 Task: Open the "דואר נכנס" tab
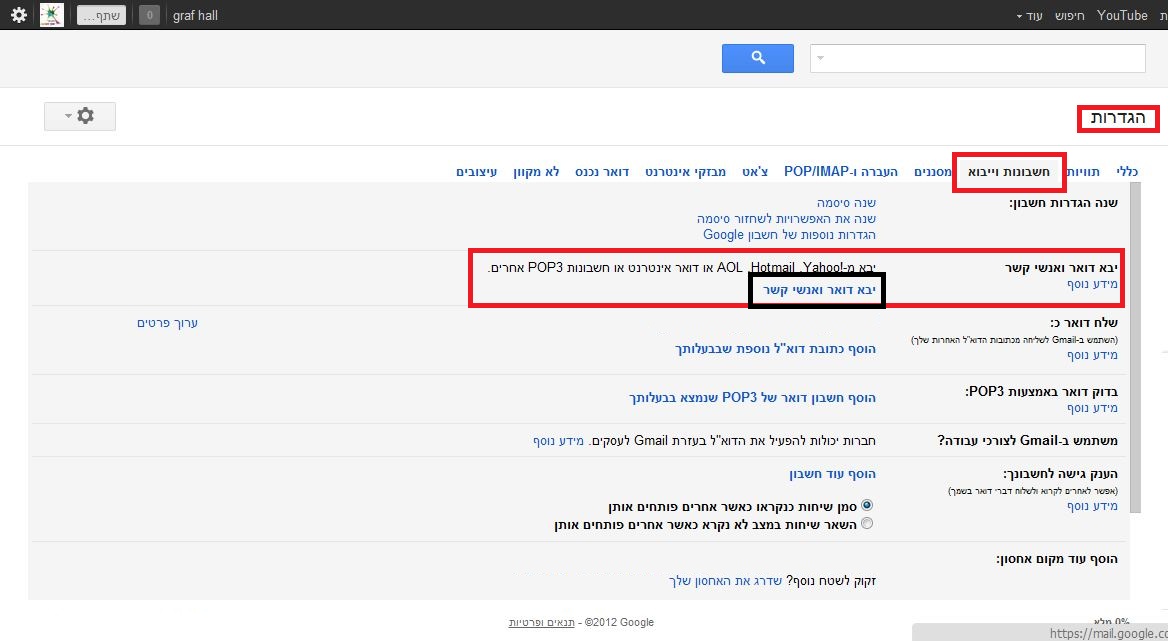(x=602, y=172)
